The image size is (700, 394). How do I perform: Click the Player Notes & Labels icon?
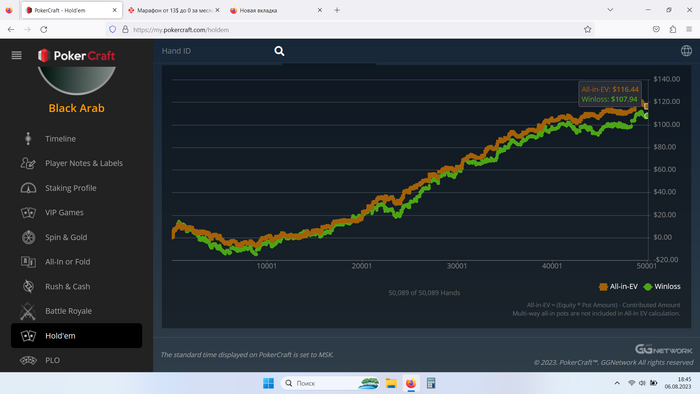tap(28, 163)
